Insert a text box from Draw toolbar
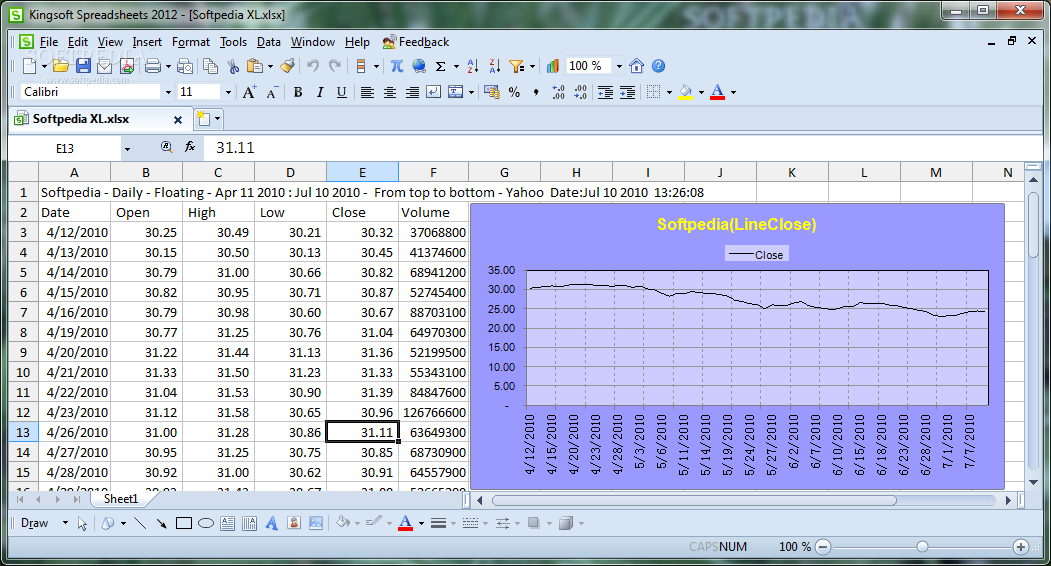 [x=227, y=523]
